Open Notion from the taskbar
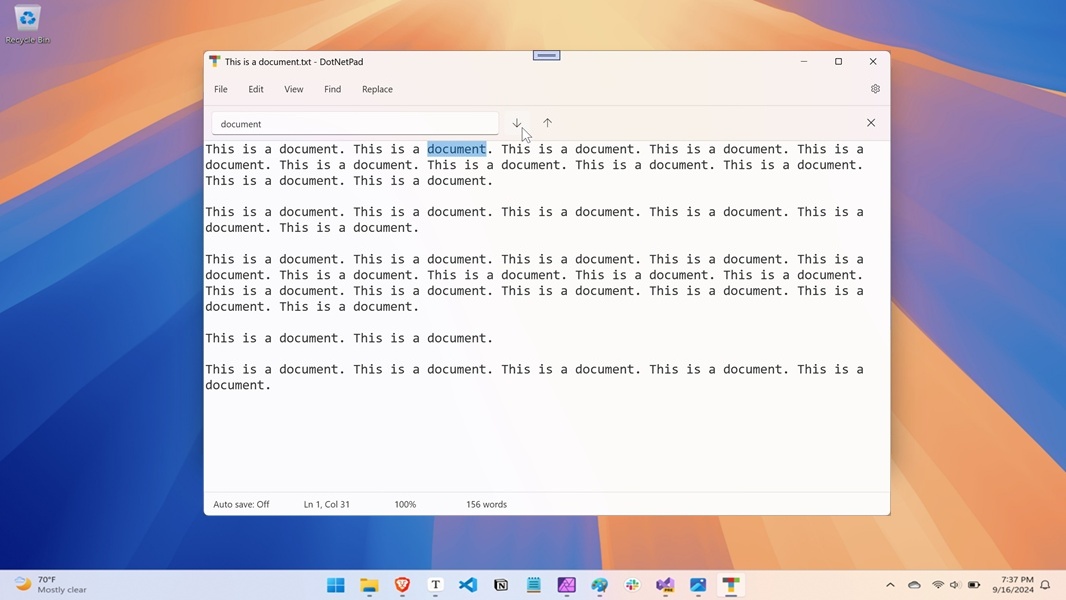Screen dimensions: 1066x600 coord(500,585)
